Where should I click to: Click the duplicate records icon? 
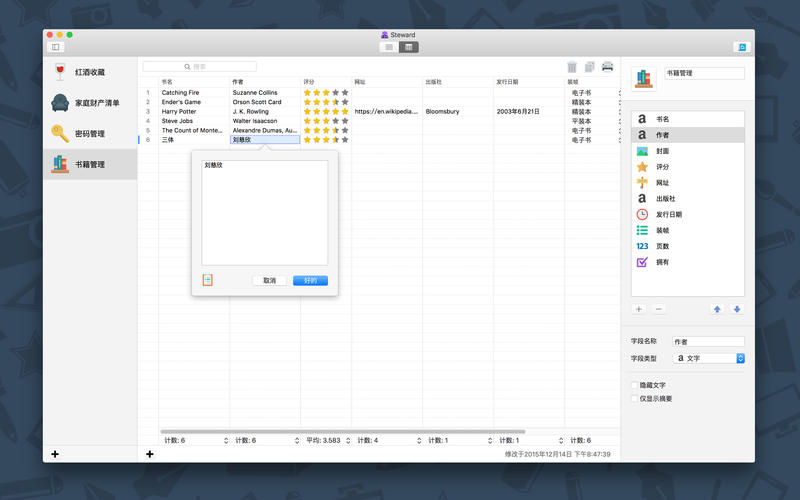(x=589, y=67)
